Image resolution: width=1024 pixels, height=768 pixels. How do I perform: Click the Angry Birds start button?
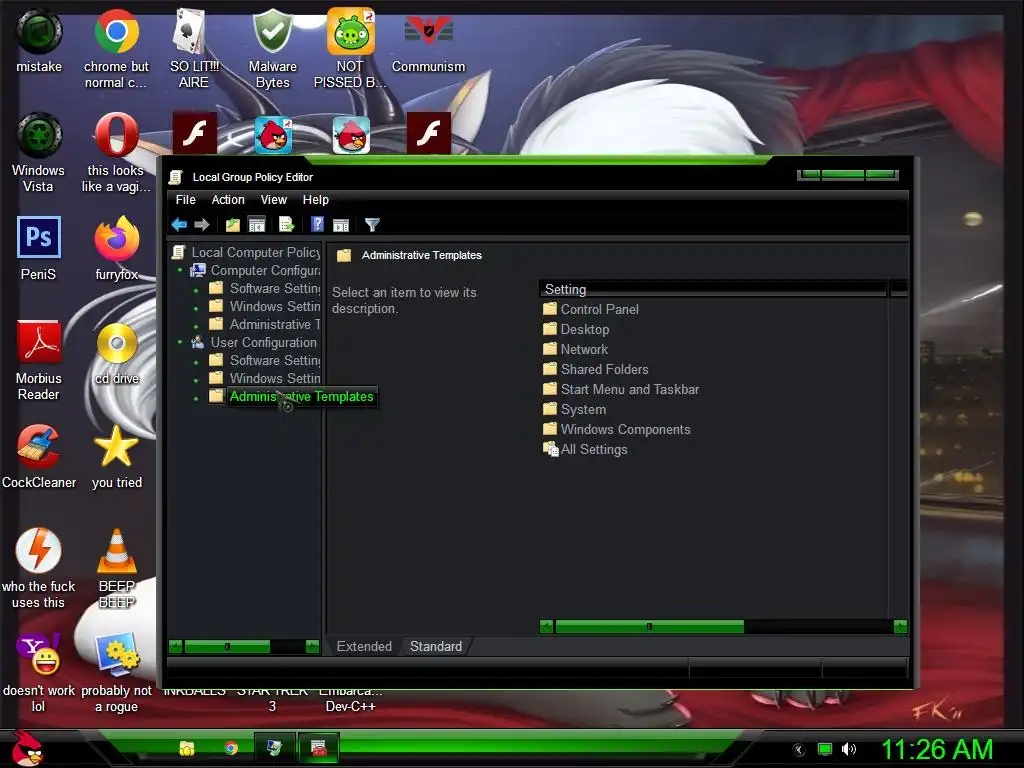click(28, 748)
